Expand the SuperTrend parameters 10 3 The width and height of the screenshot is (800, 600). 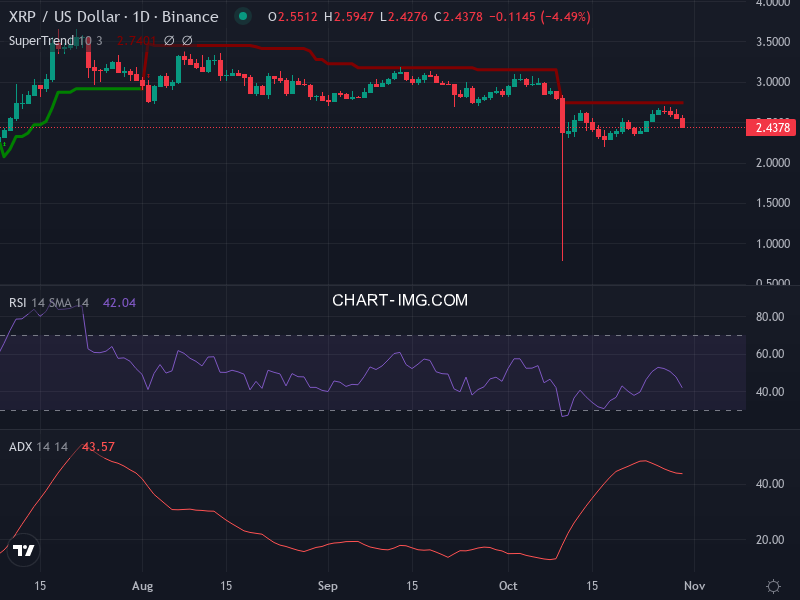pos(89,42)
